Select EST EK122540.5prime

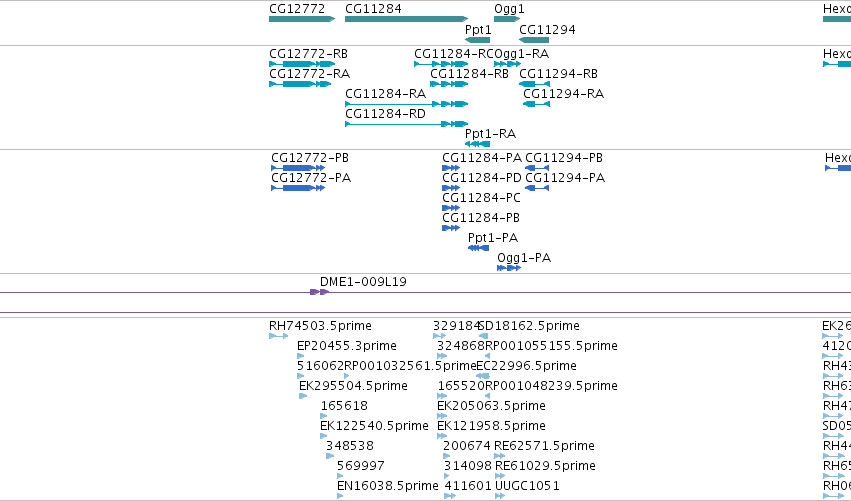[324, 437]
